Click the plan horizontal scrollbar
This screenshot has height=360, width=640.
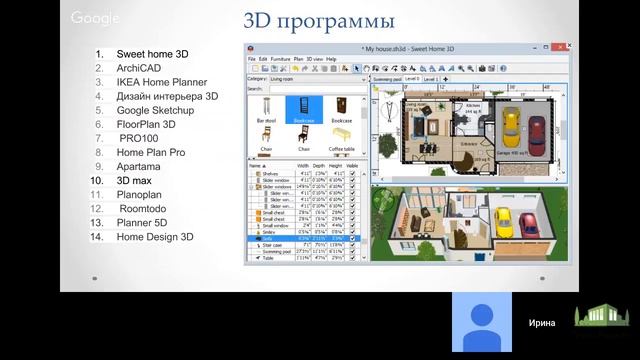click(457, 179)
